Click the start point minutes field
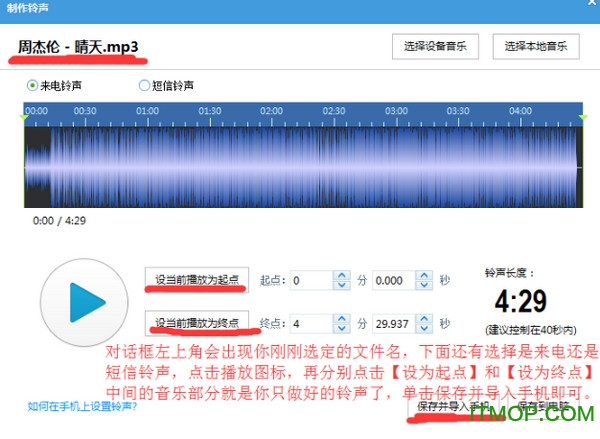Image resolution: width=600 pixels, height=439 pixels. [311, 281]
